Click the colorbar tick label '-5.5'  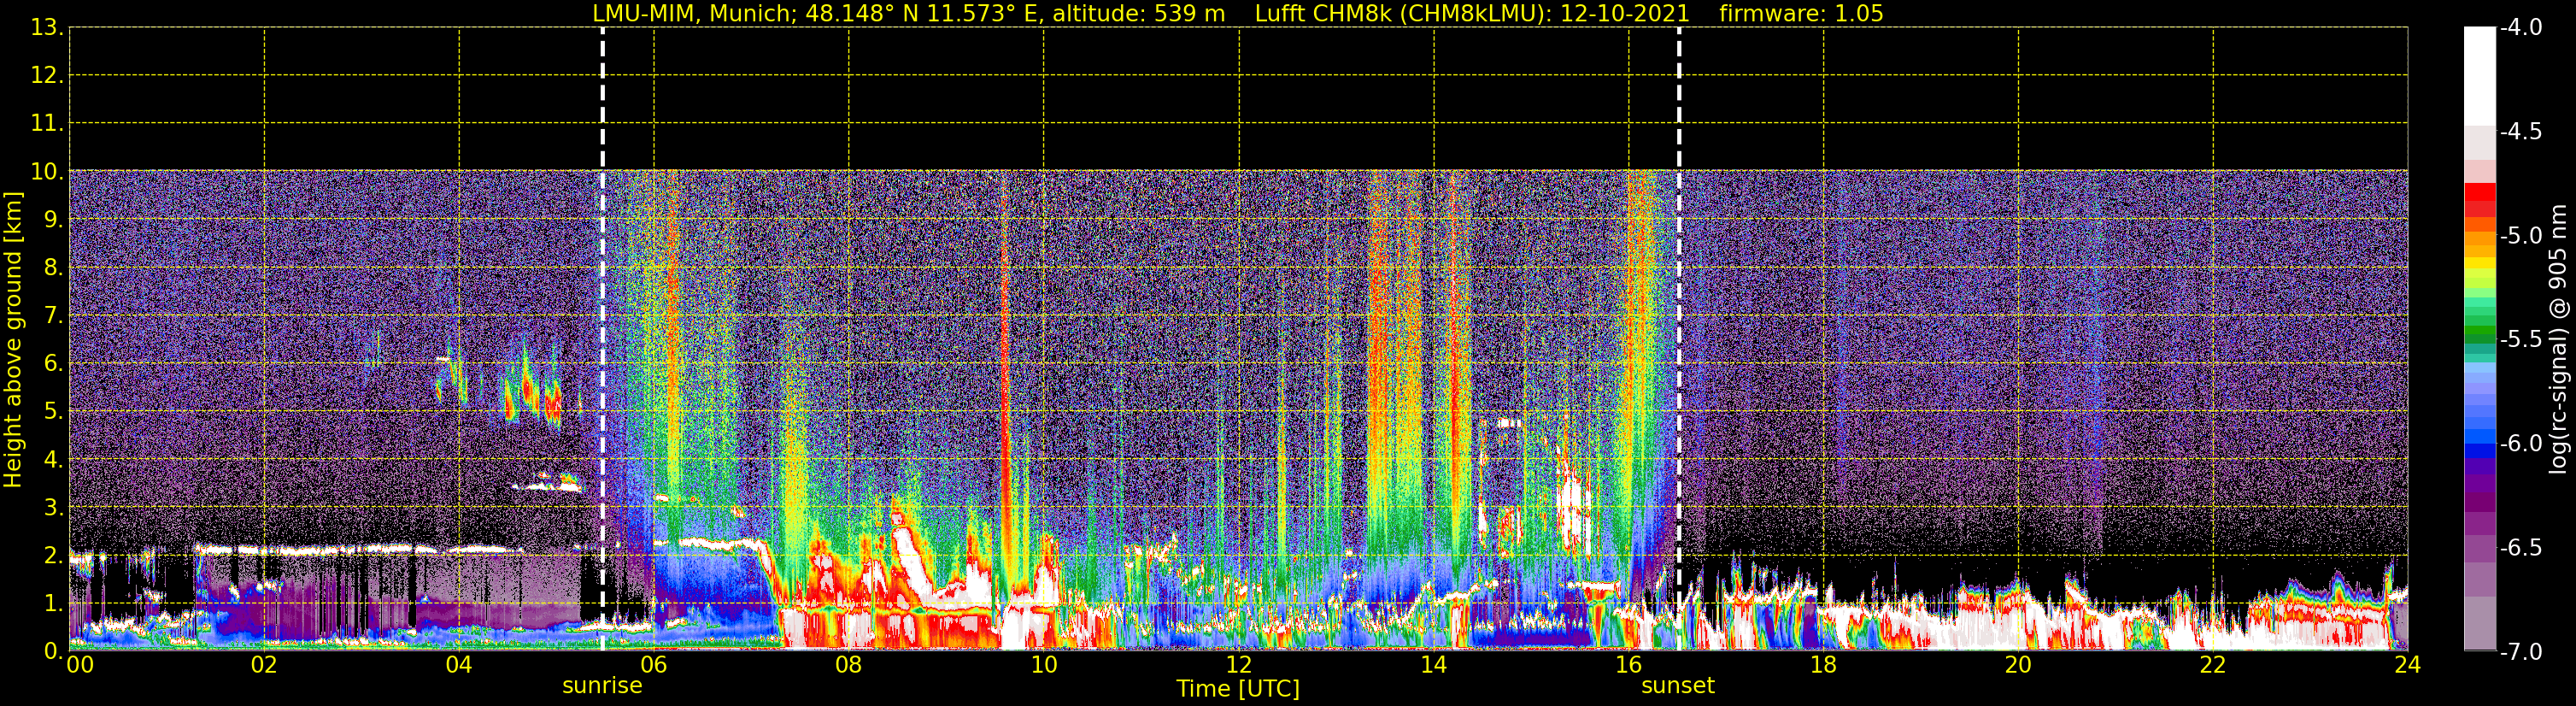[x=2521, y=339]
